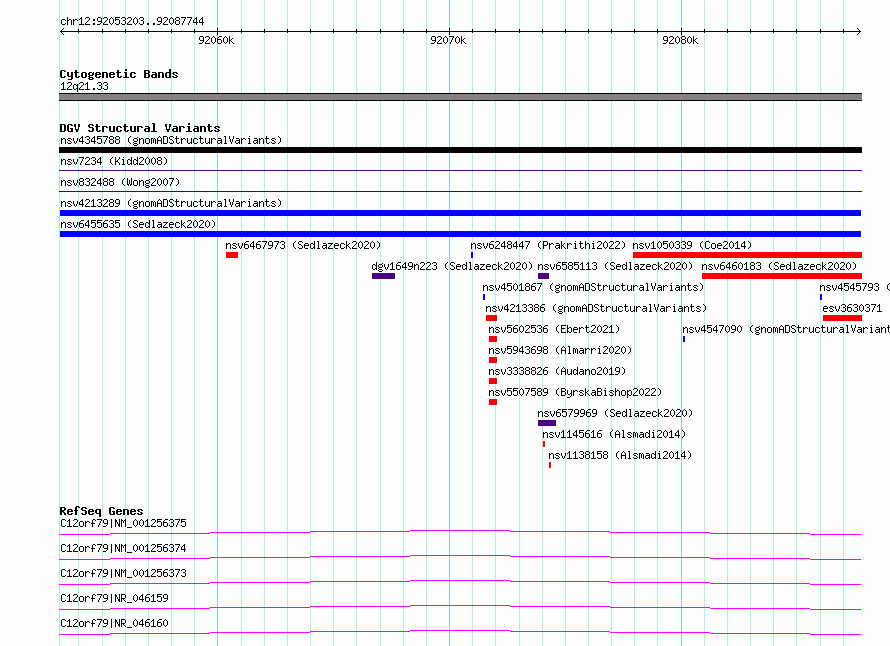Open the nsv5507589 (ByrskaBishop2022) label

point(575,392)
